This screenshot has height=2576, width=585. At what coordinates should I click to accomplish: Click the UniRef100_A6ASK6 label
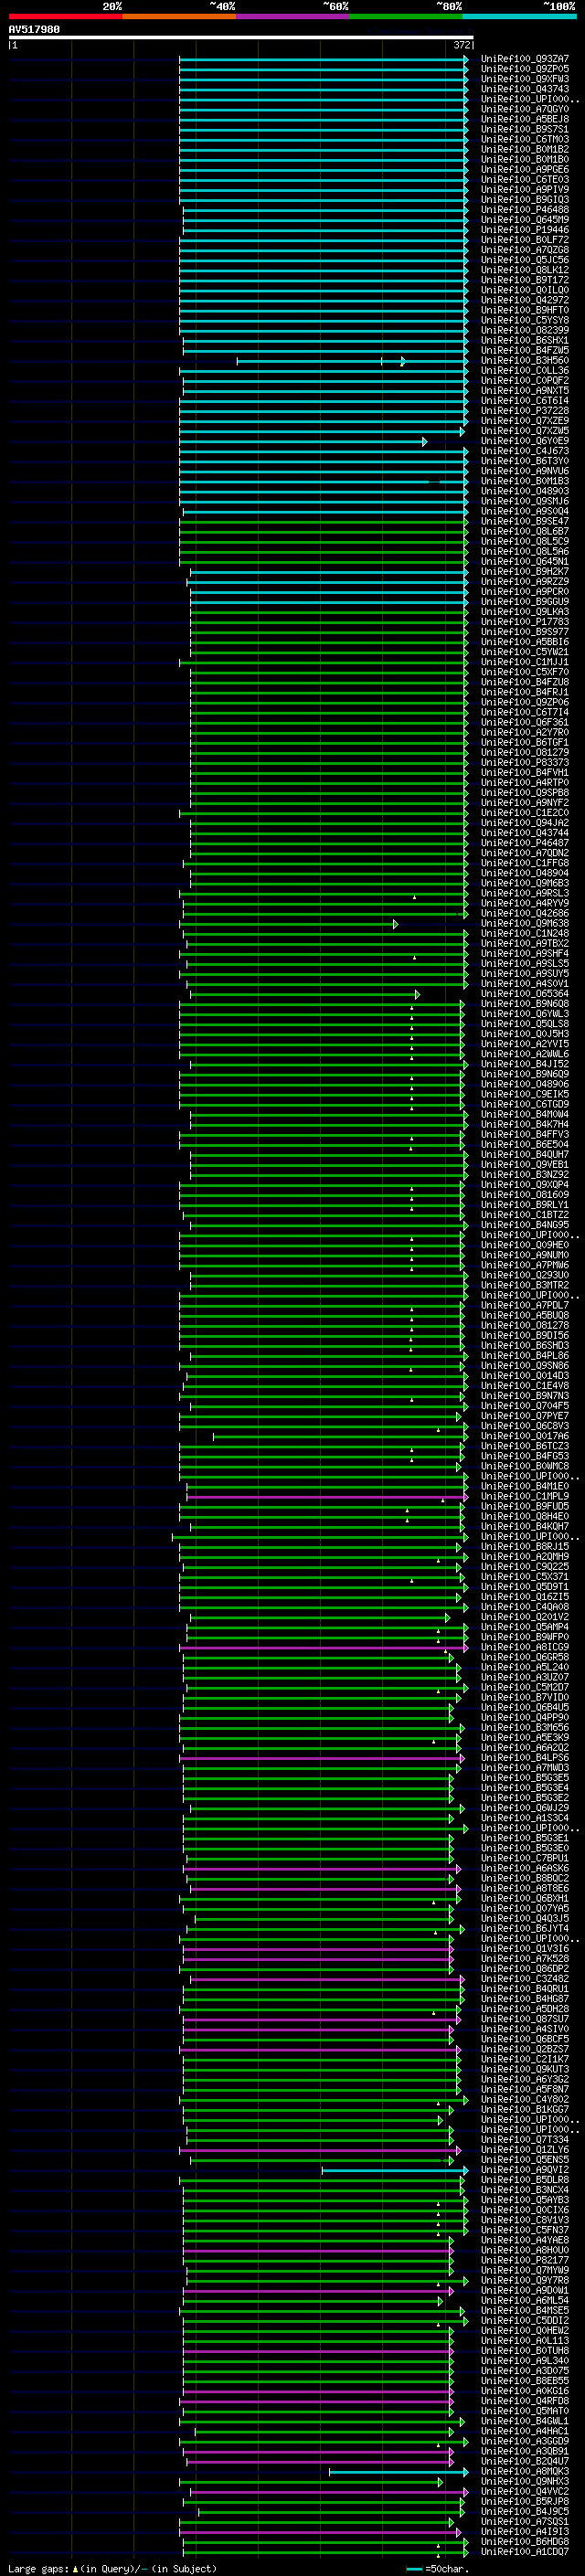(525, 1869)
